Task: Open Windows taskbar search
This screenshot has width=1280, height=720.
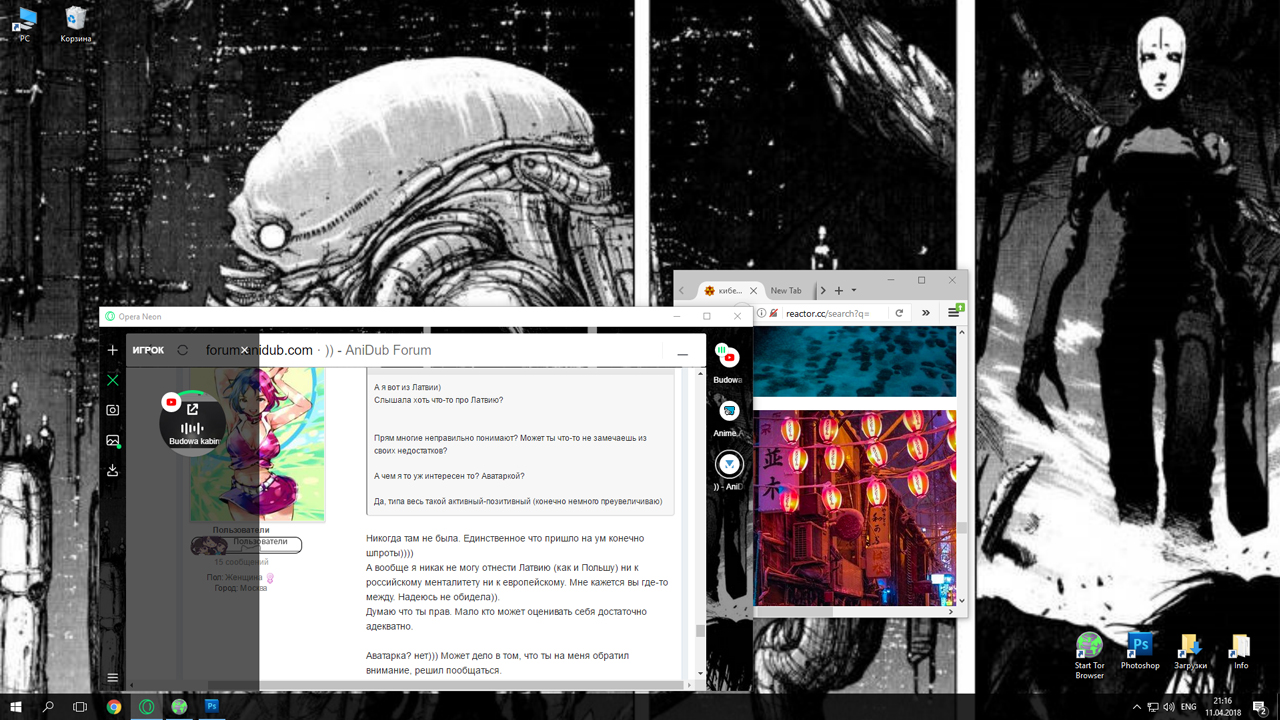Action: [x=48, y=706]
